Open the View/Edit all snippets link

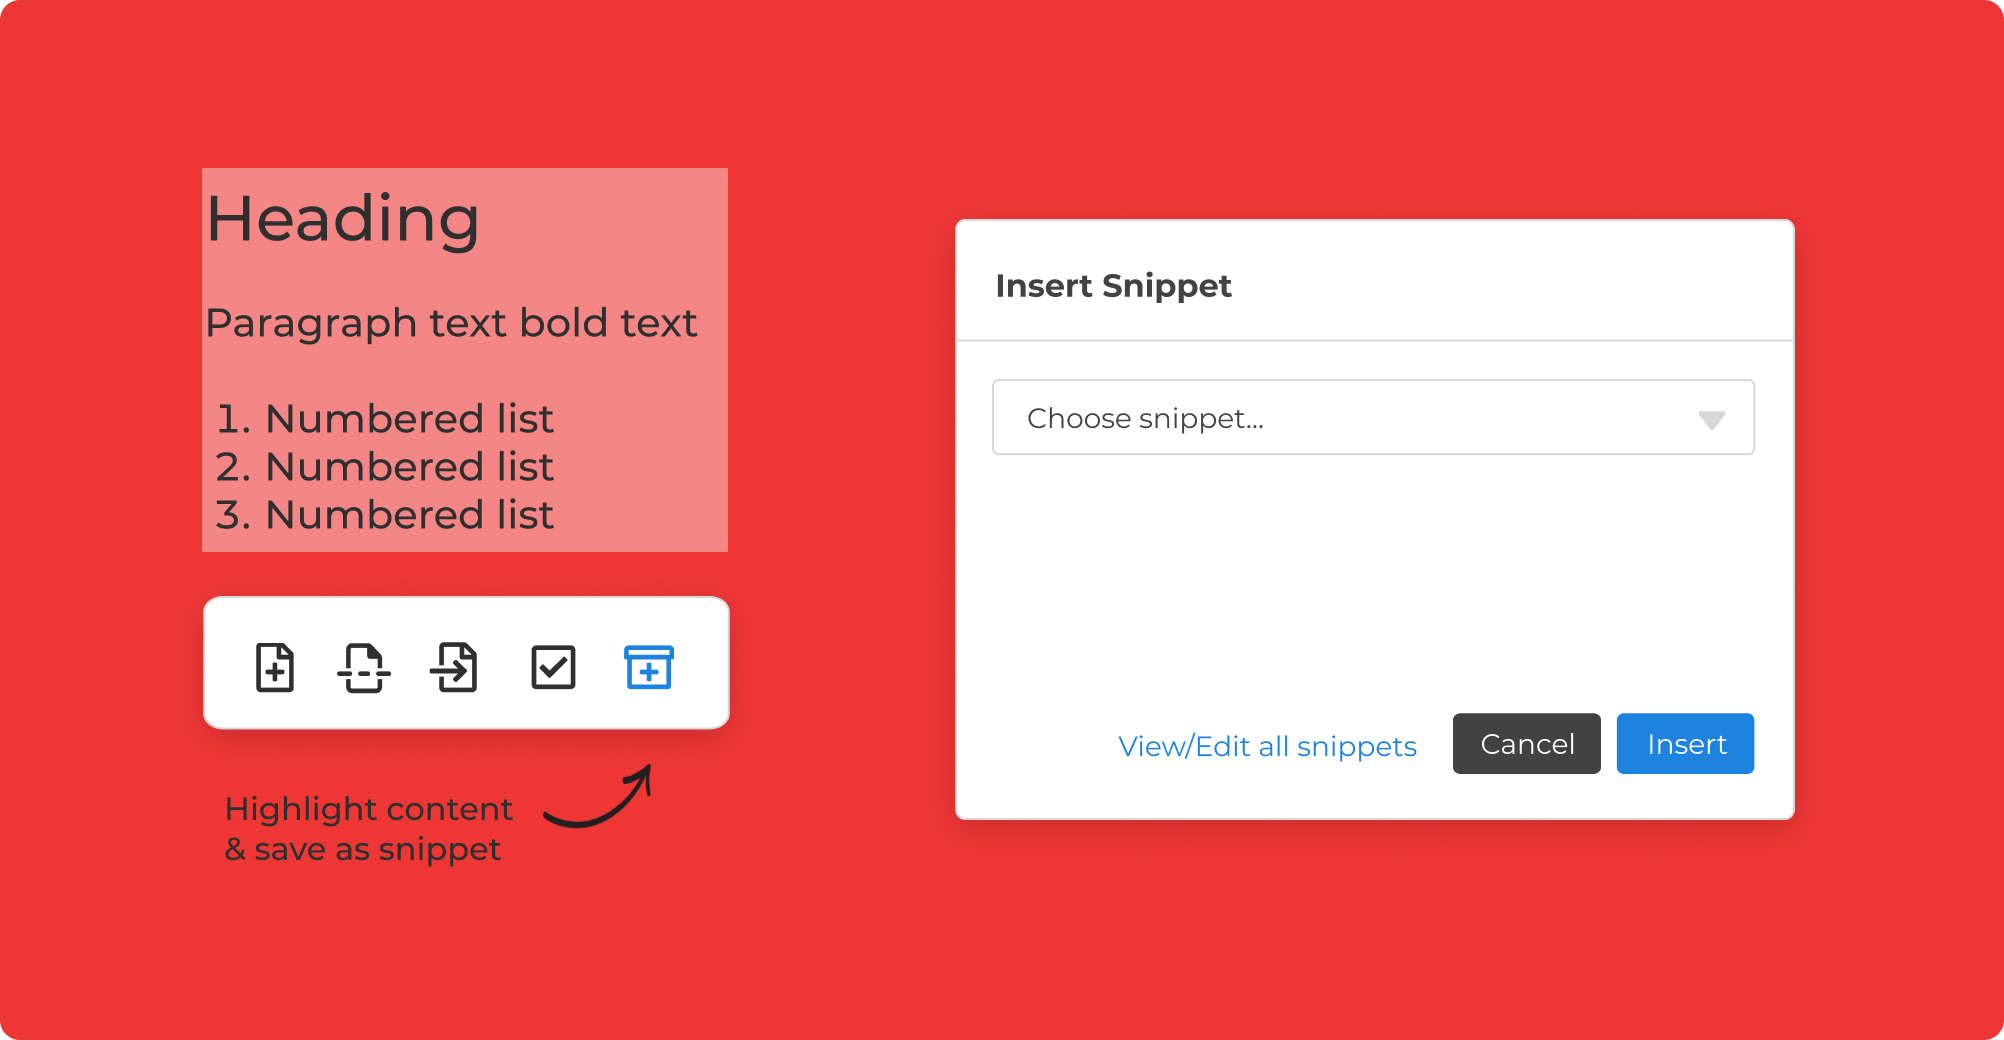click(x=1267, y=746)
